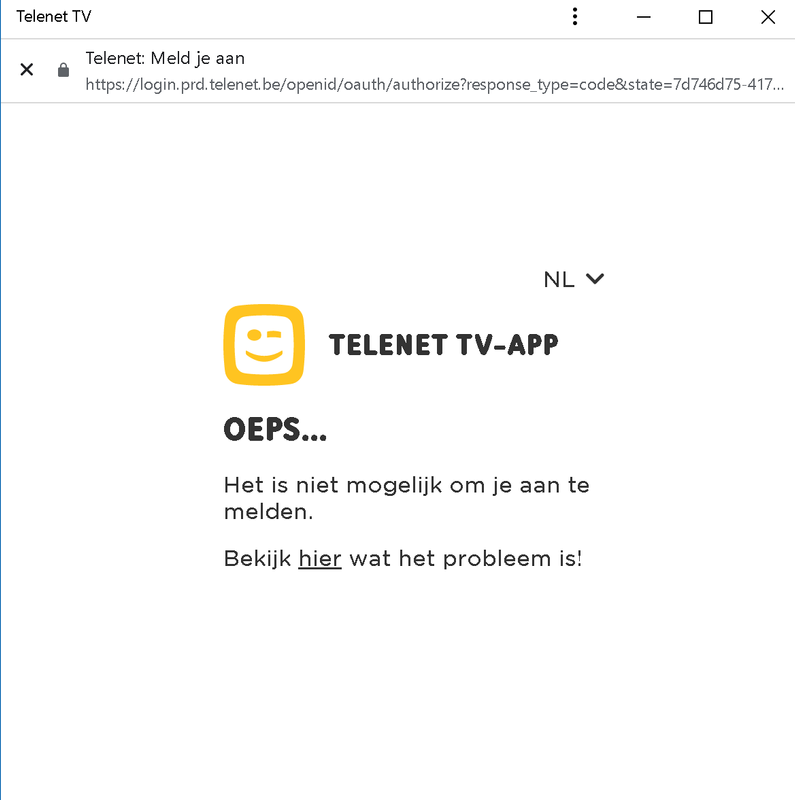The image size is (795, 800).
Task: Click the 'TELENET TV-APP' heading
Action: click(443, 345)
